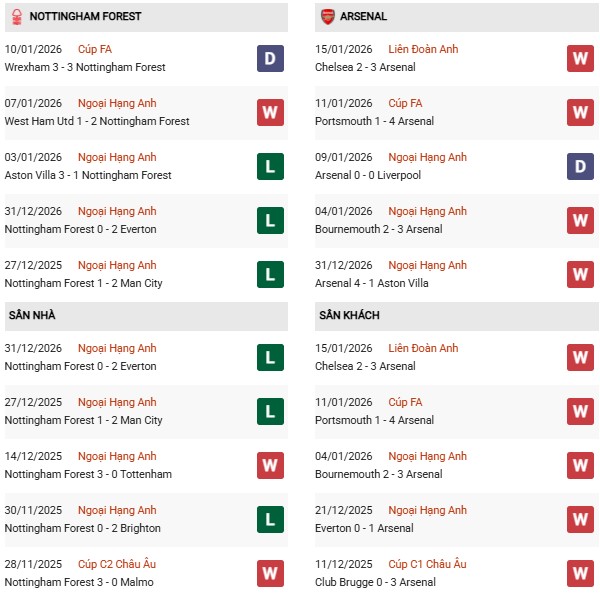Open the SÂN NHÀ section header
600x595 pixels.
click(x=32, y=315)
